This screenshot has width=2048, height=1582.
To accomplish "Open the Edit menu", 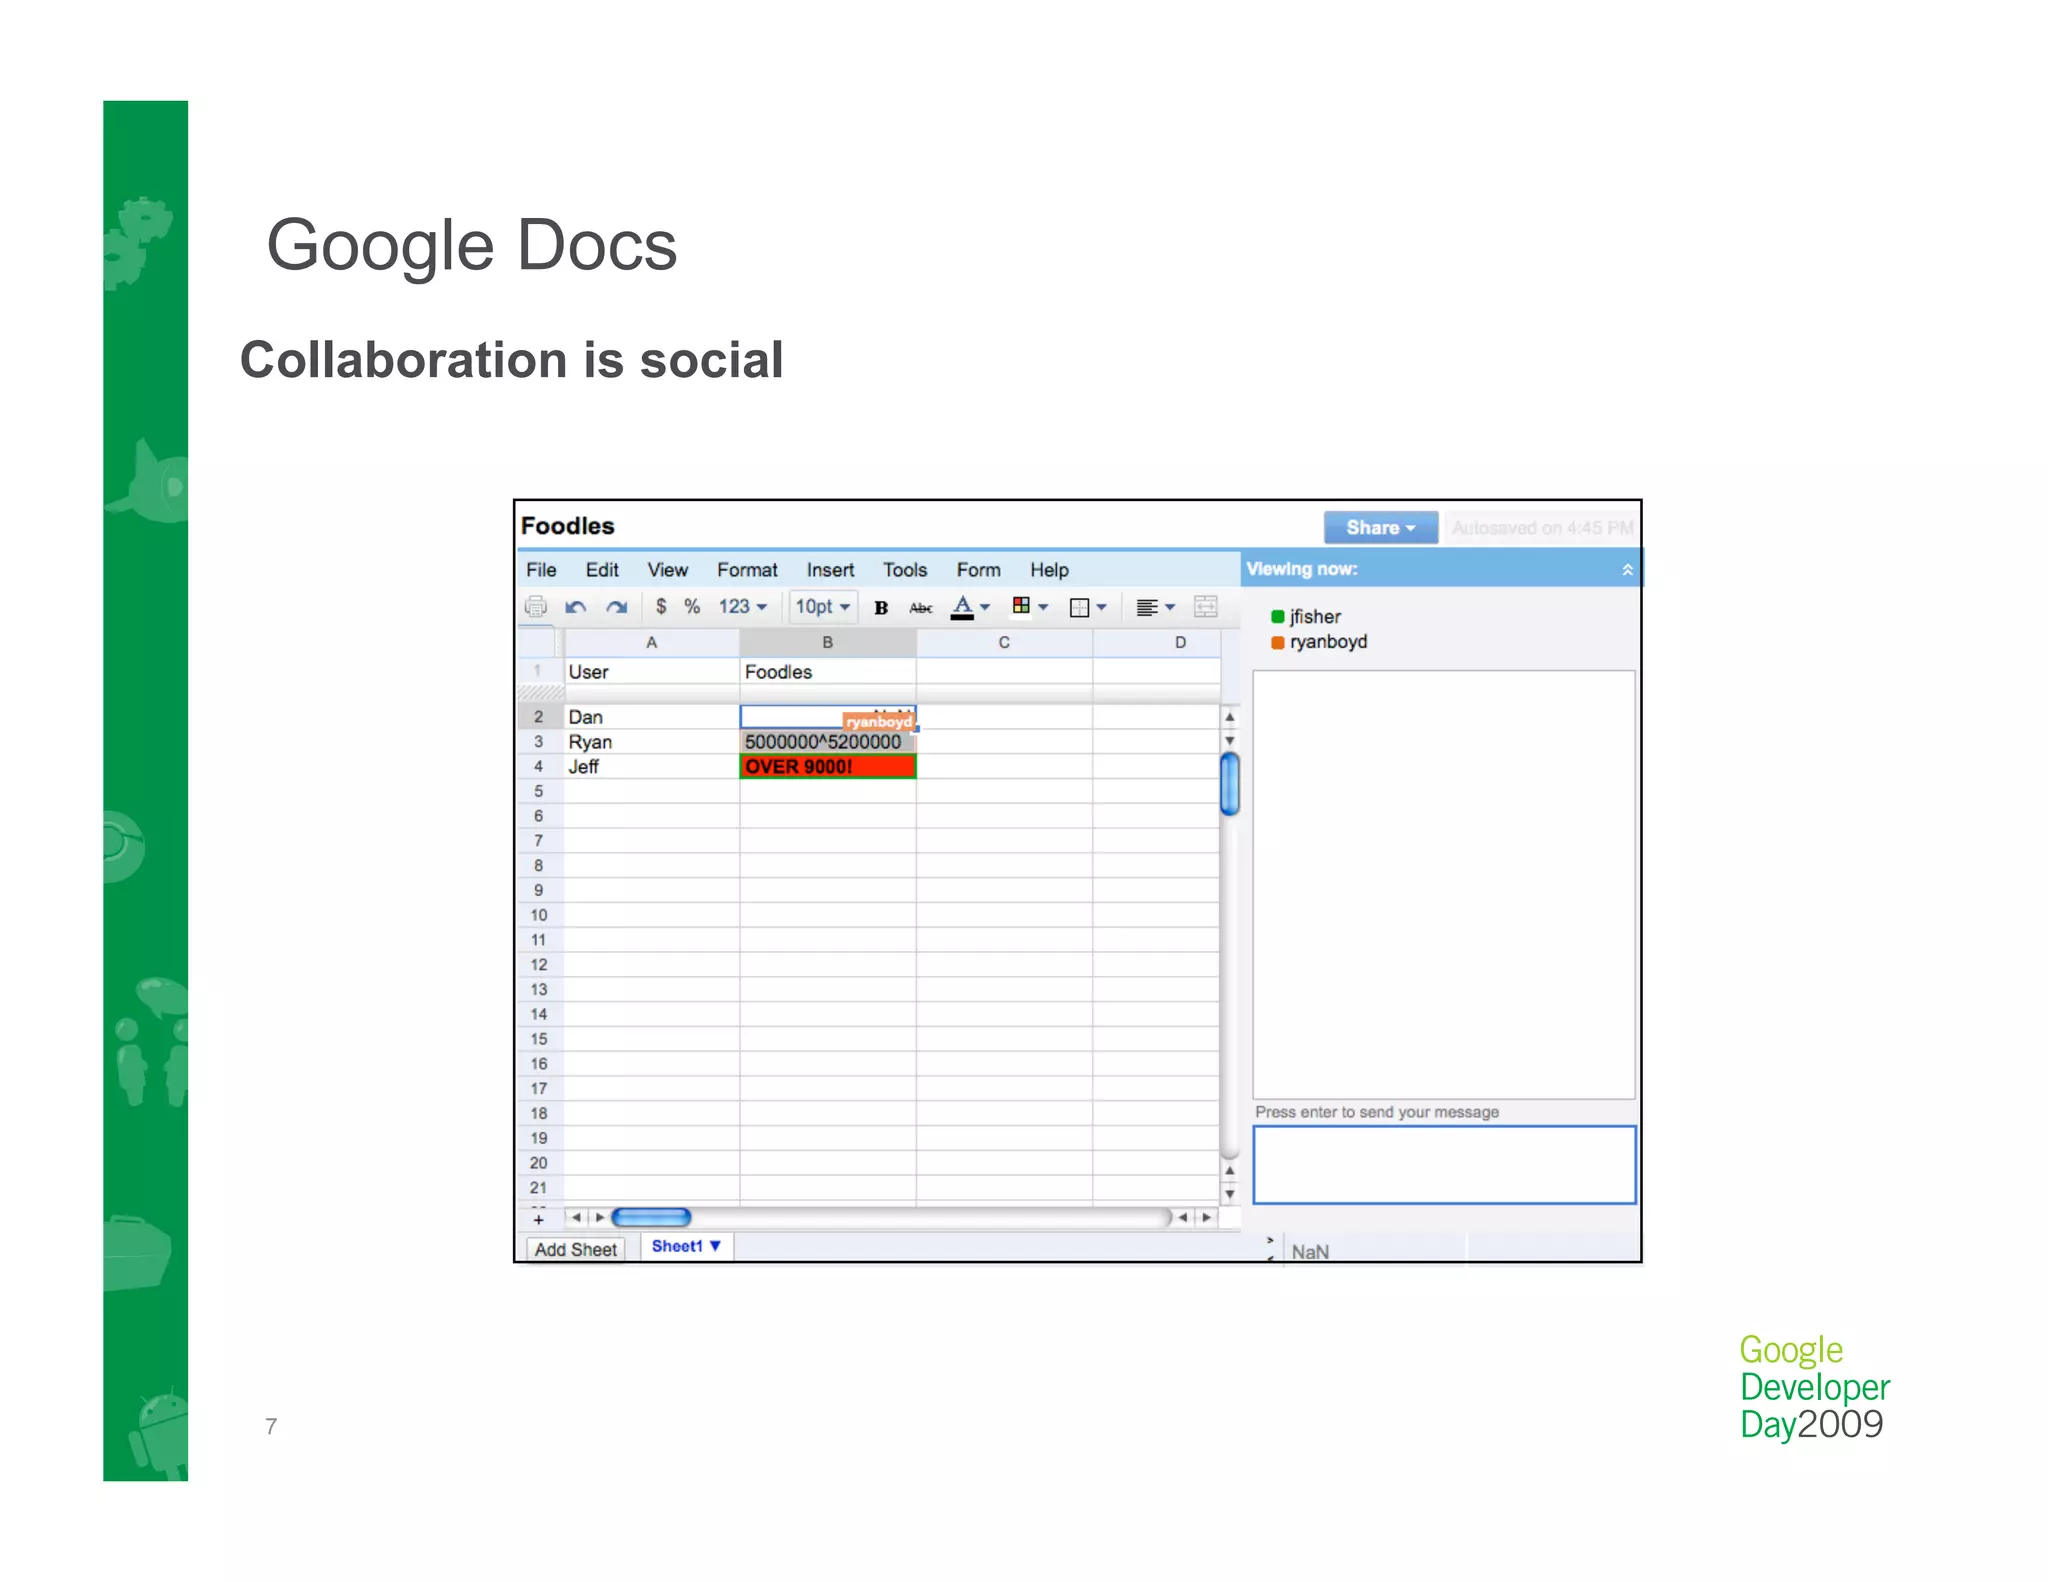I will 602,569.
